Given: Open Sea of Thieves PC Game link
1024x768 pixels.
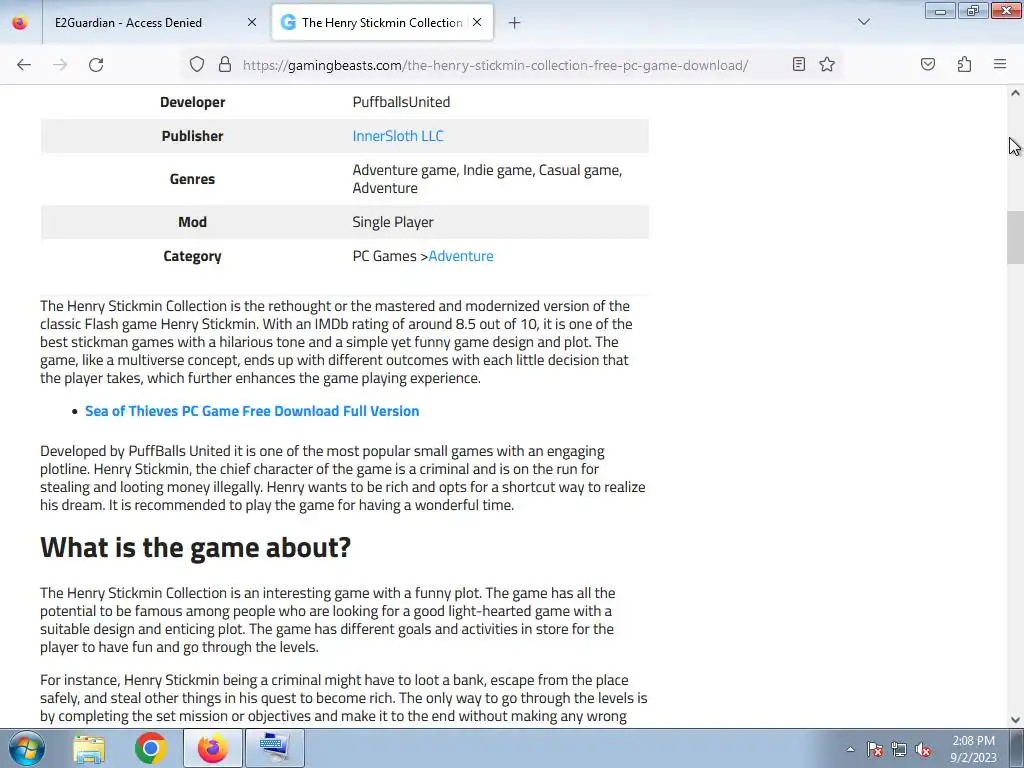Looking at the screenshot, I should click(252, 411).
